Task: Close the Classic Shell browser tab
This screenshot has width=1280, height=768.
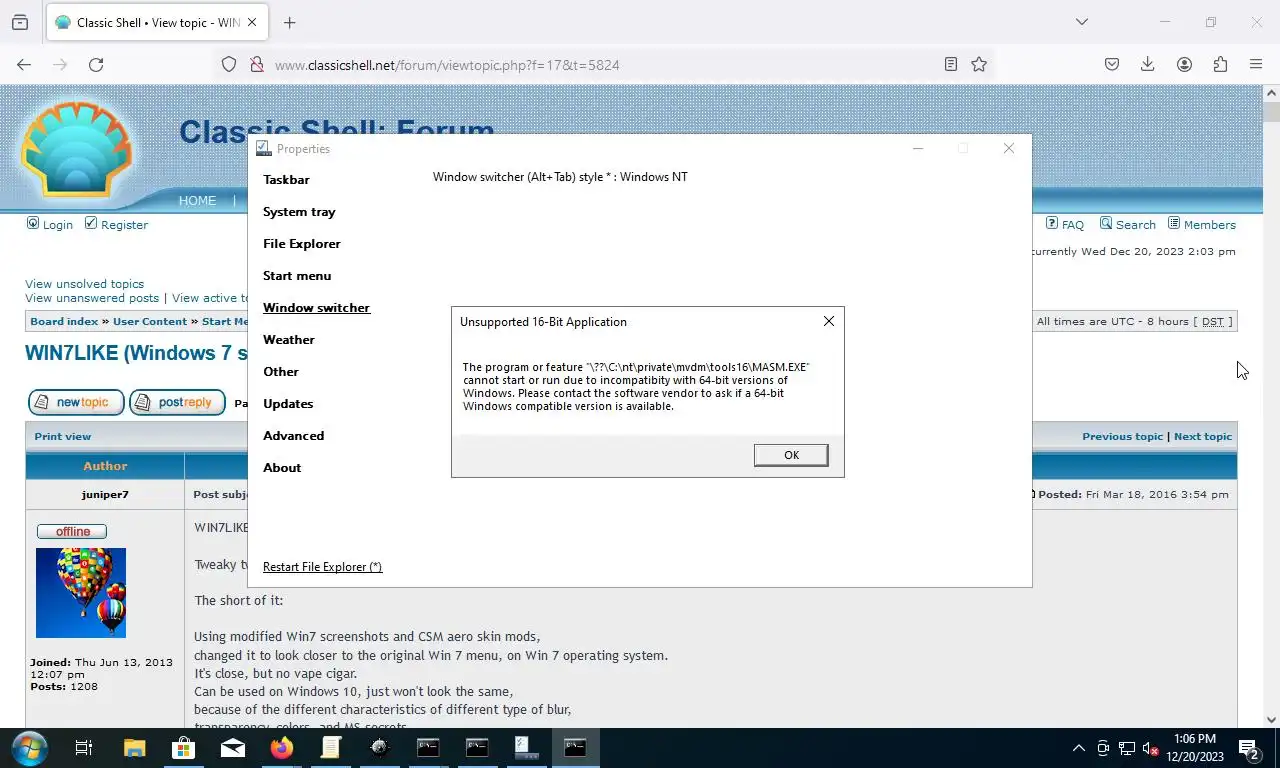Action: (x=251, y=22)
